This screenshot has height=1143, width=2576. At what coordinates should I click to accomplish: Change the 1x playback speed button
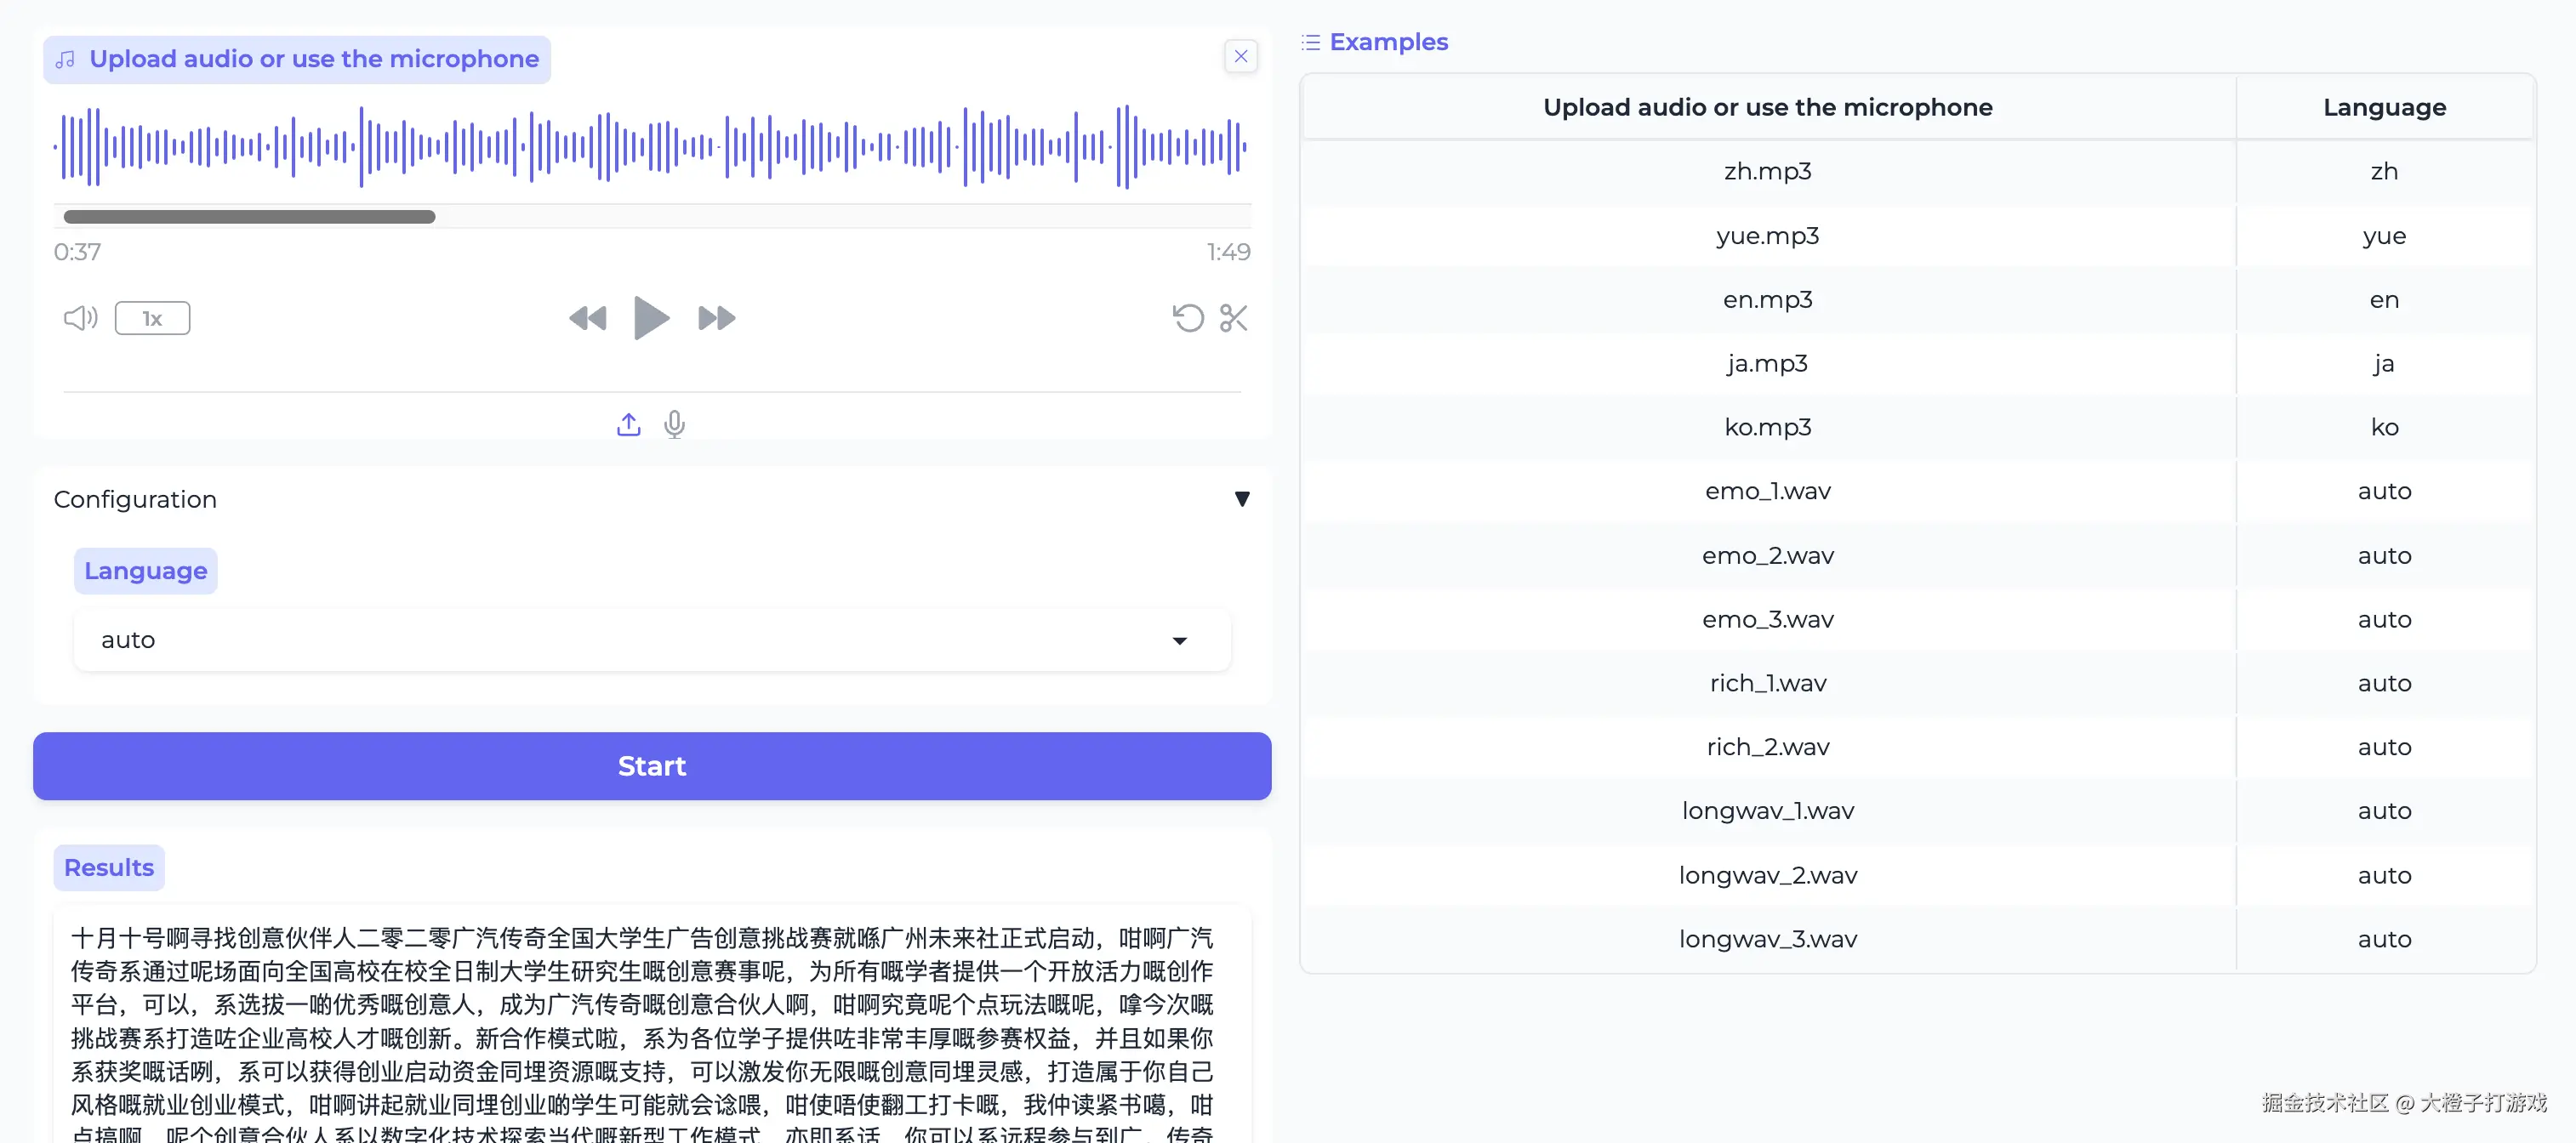click(x=152, y=318)
